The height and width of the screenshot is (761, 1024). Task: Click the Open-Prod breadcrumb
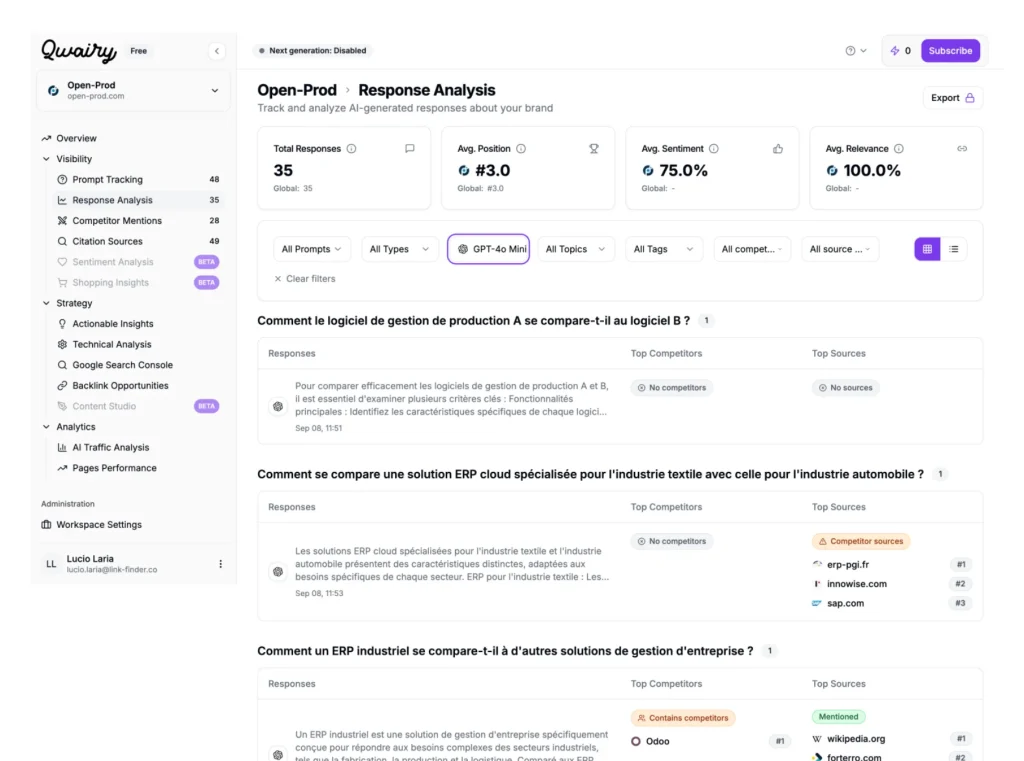point(297,90)
